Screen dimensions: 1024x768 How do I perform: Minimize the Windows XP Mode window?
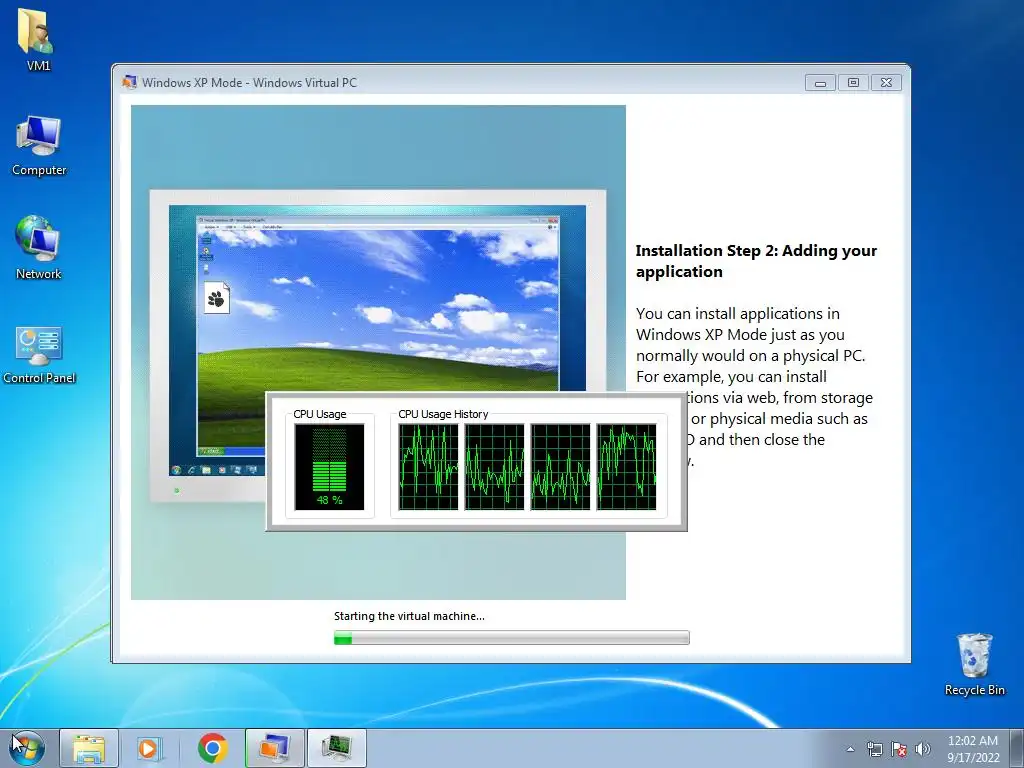coord(820,82)
